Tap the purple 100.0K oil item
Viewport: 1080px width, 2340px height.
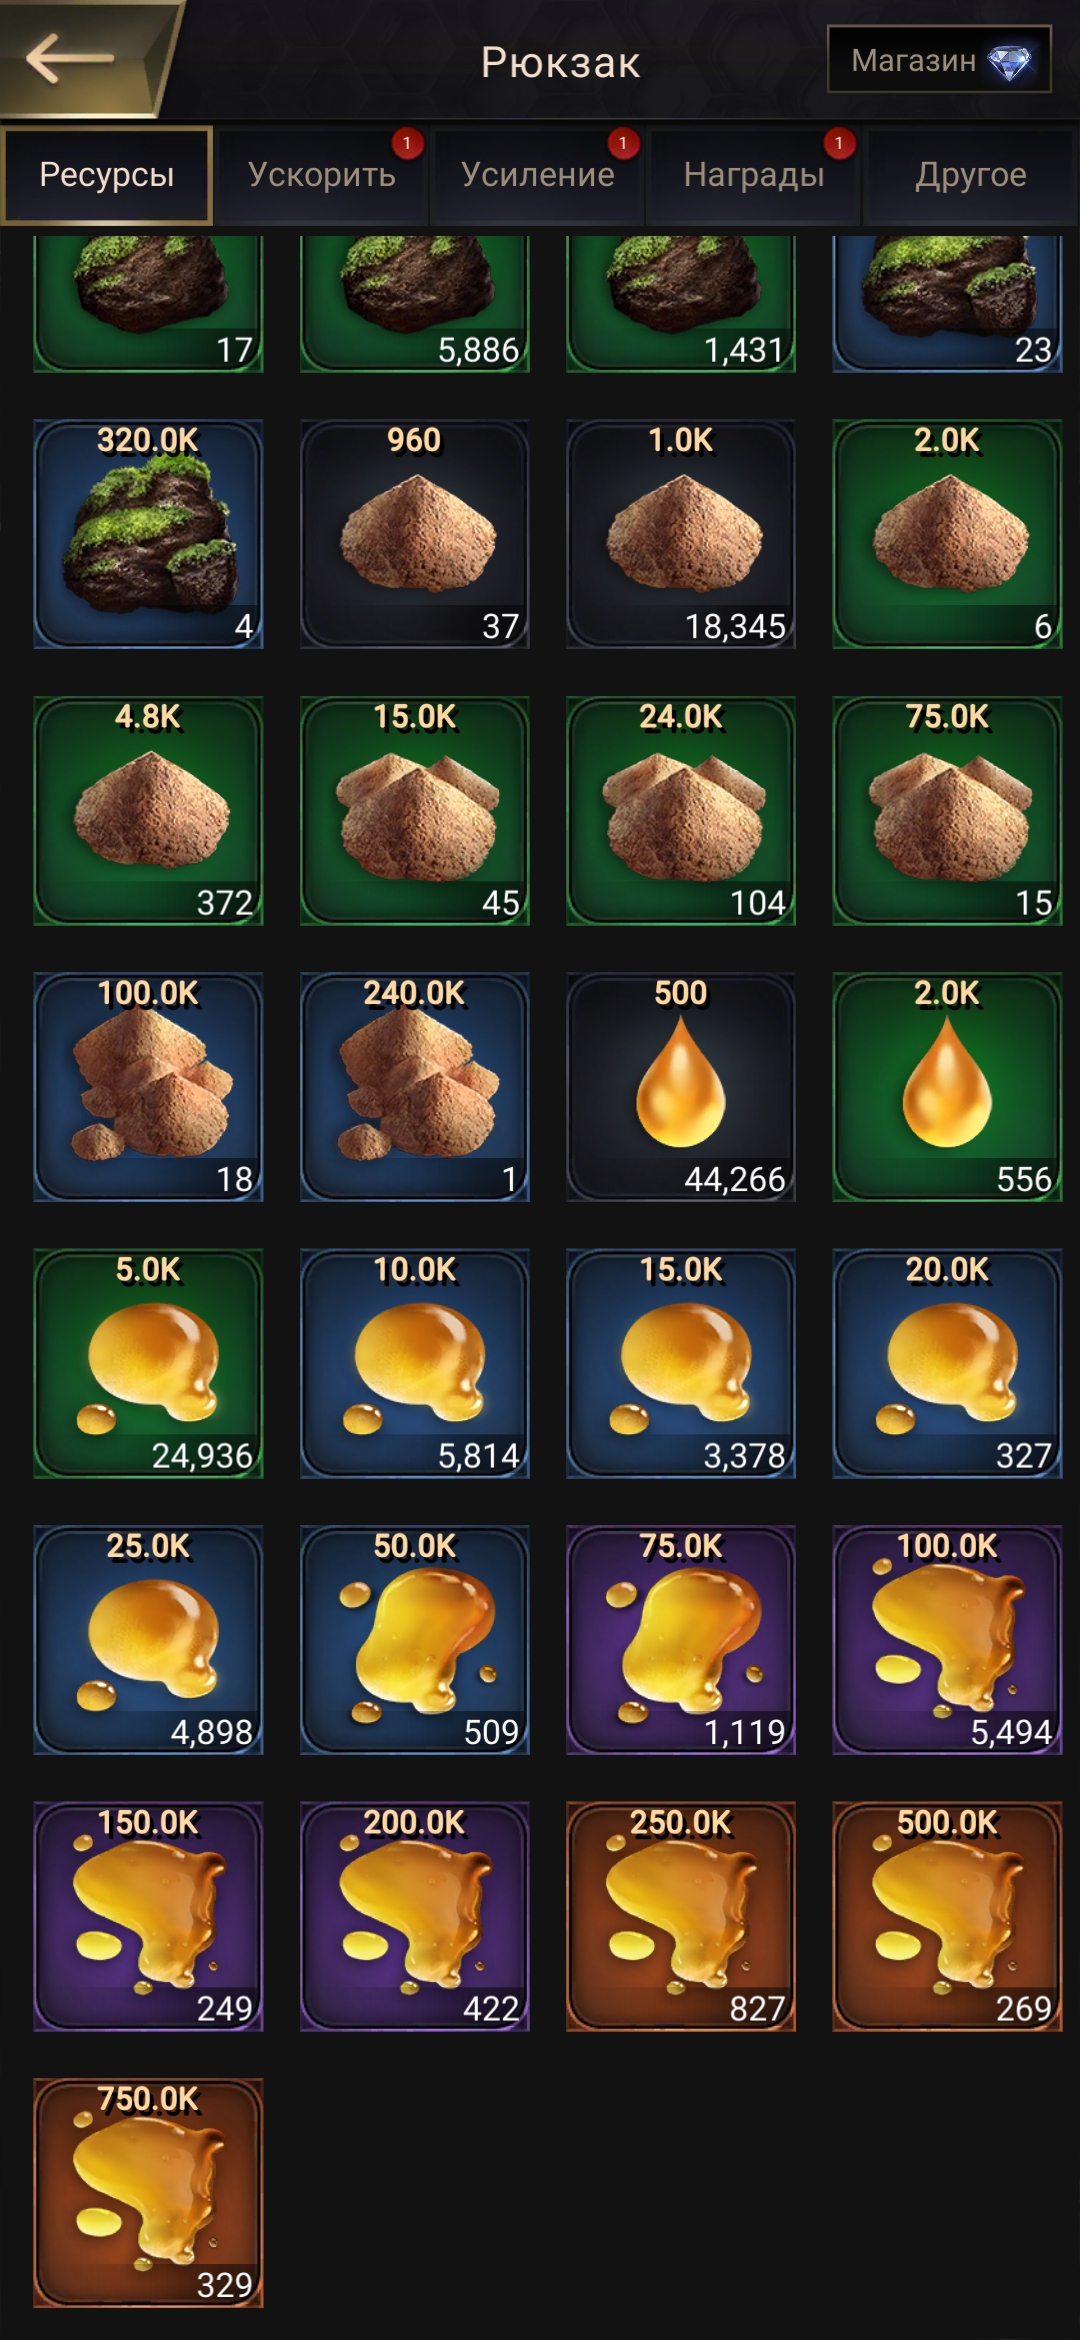click(947, 1640)
